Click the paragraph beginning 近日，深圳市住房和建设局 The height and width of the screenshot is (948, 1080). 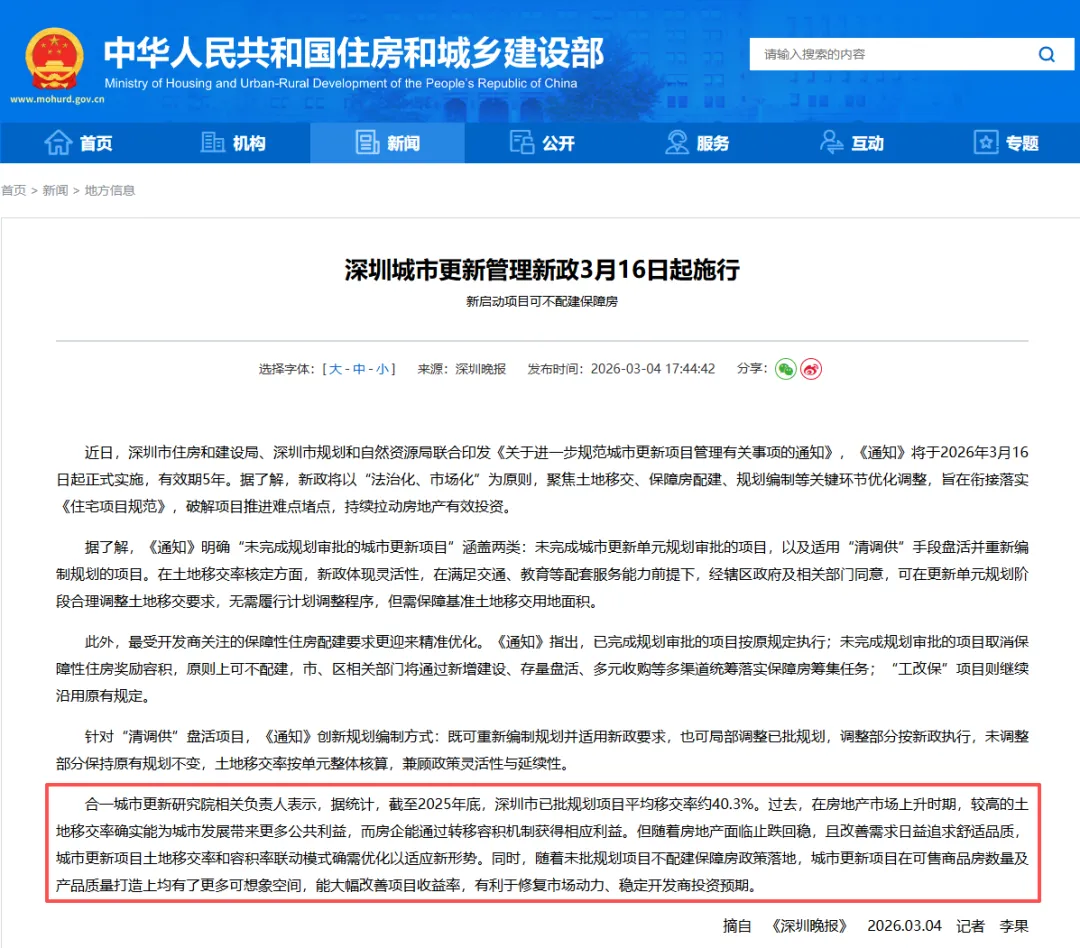point(542,480)
